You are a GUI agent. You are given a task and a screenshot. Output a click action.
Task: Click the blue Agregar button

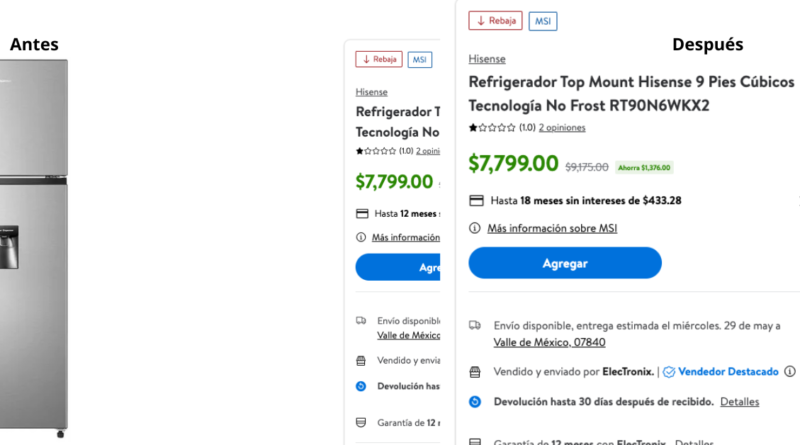tap(565, 263)
